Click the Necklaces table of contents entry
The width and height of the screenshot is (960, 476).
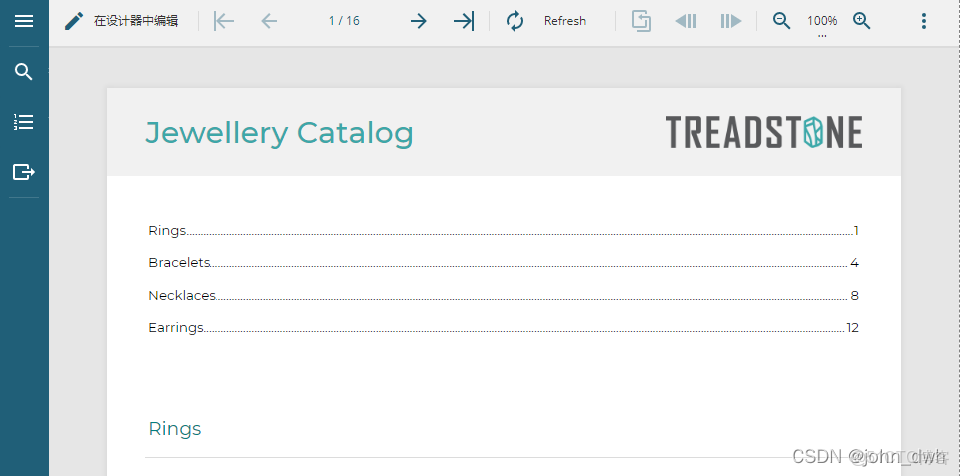(503, 295)
